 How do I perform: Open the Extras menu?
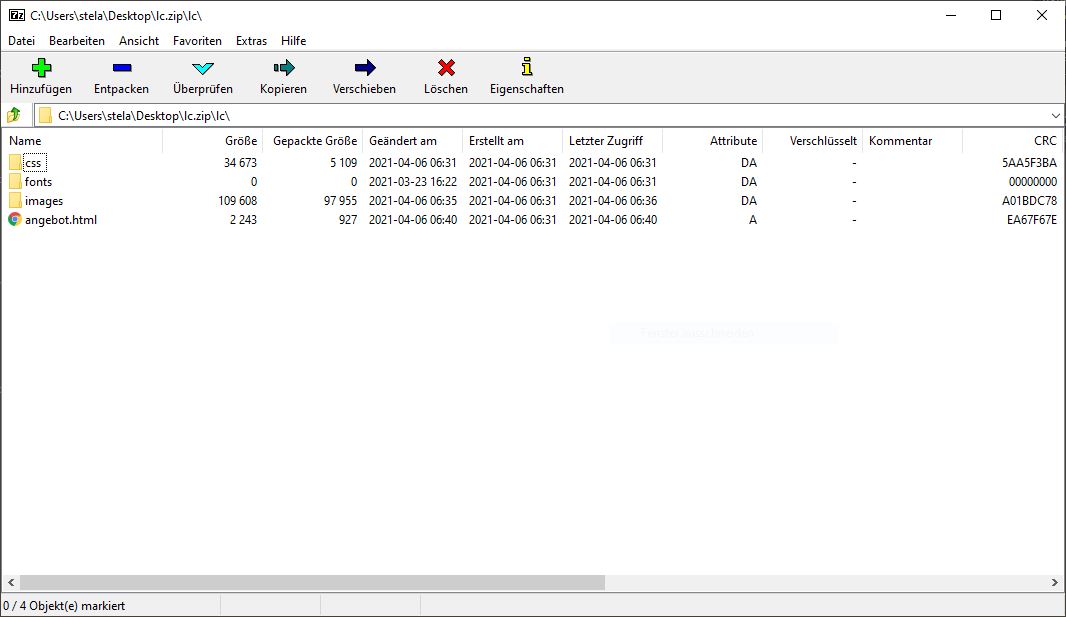tap(251, 41)
